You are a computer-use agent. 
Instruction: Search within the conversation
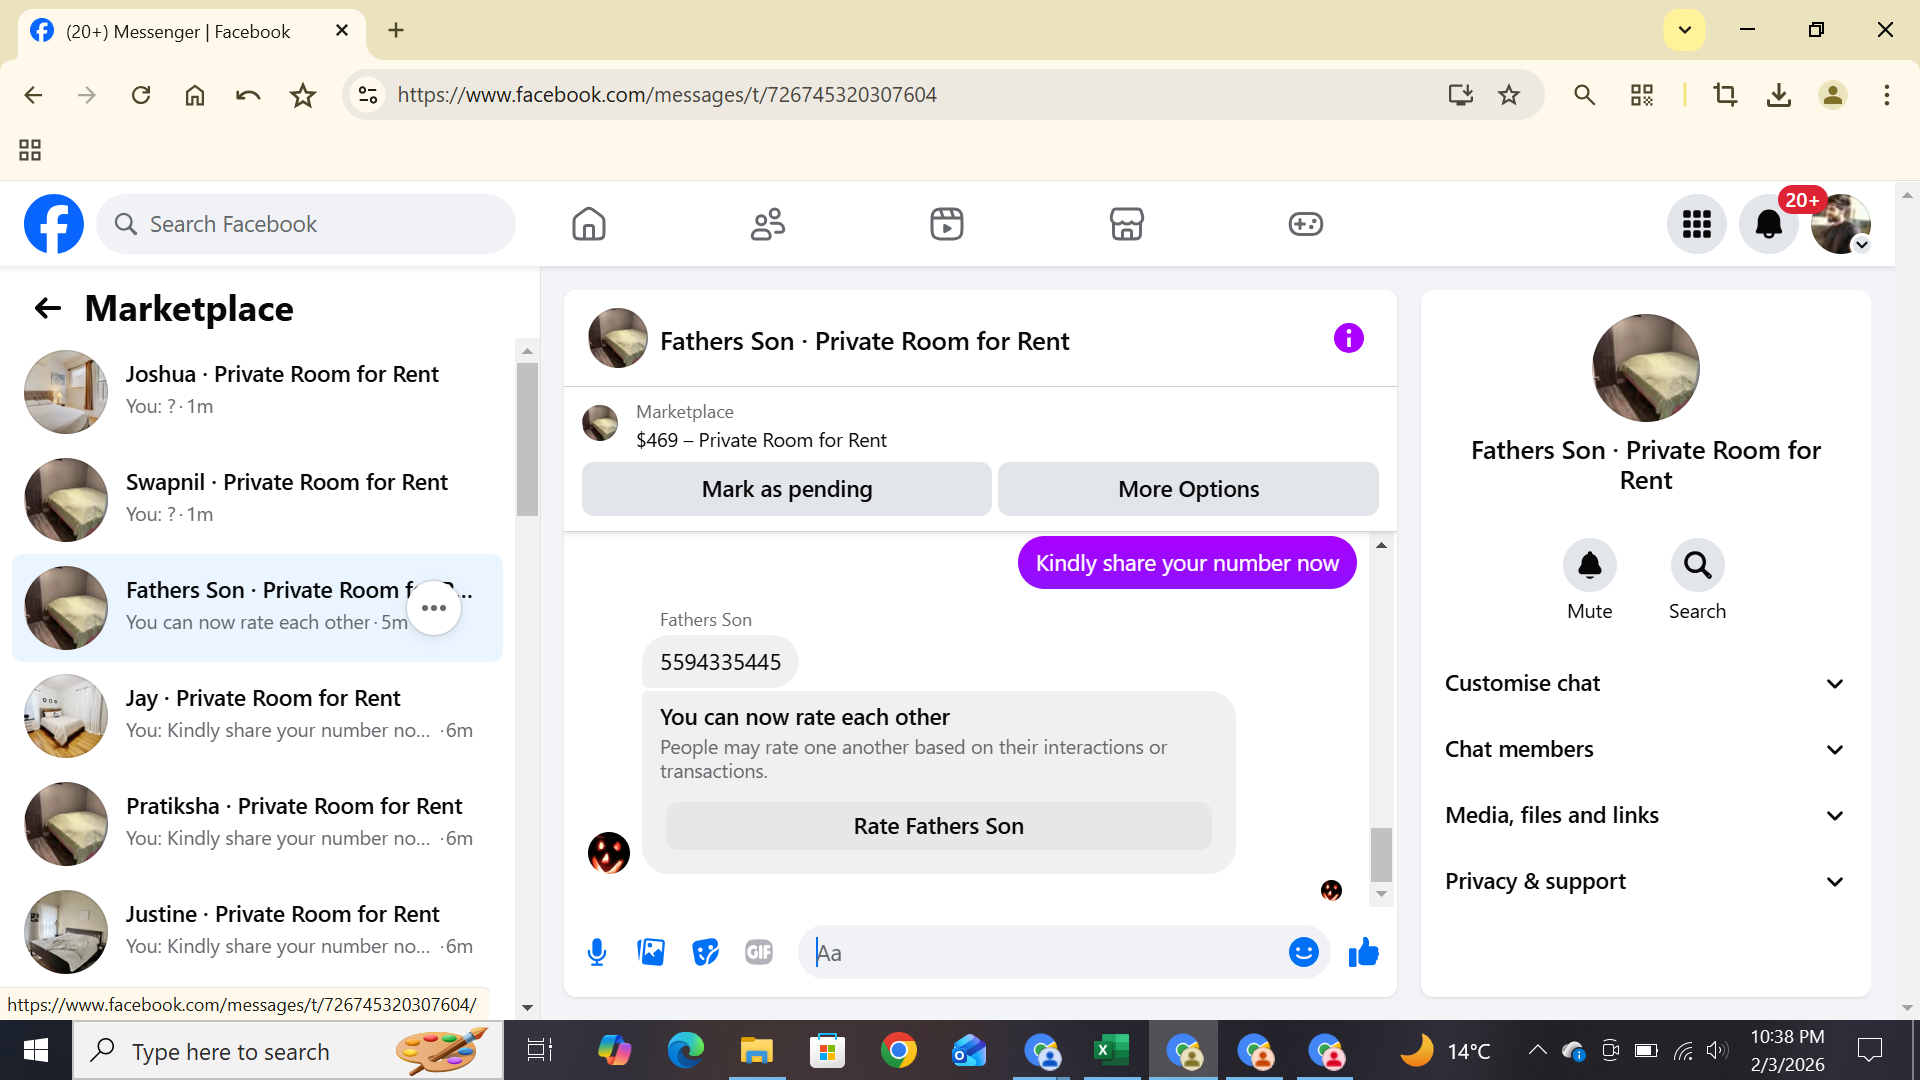[1697, 566]
